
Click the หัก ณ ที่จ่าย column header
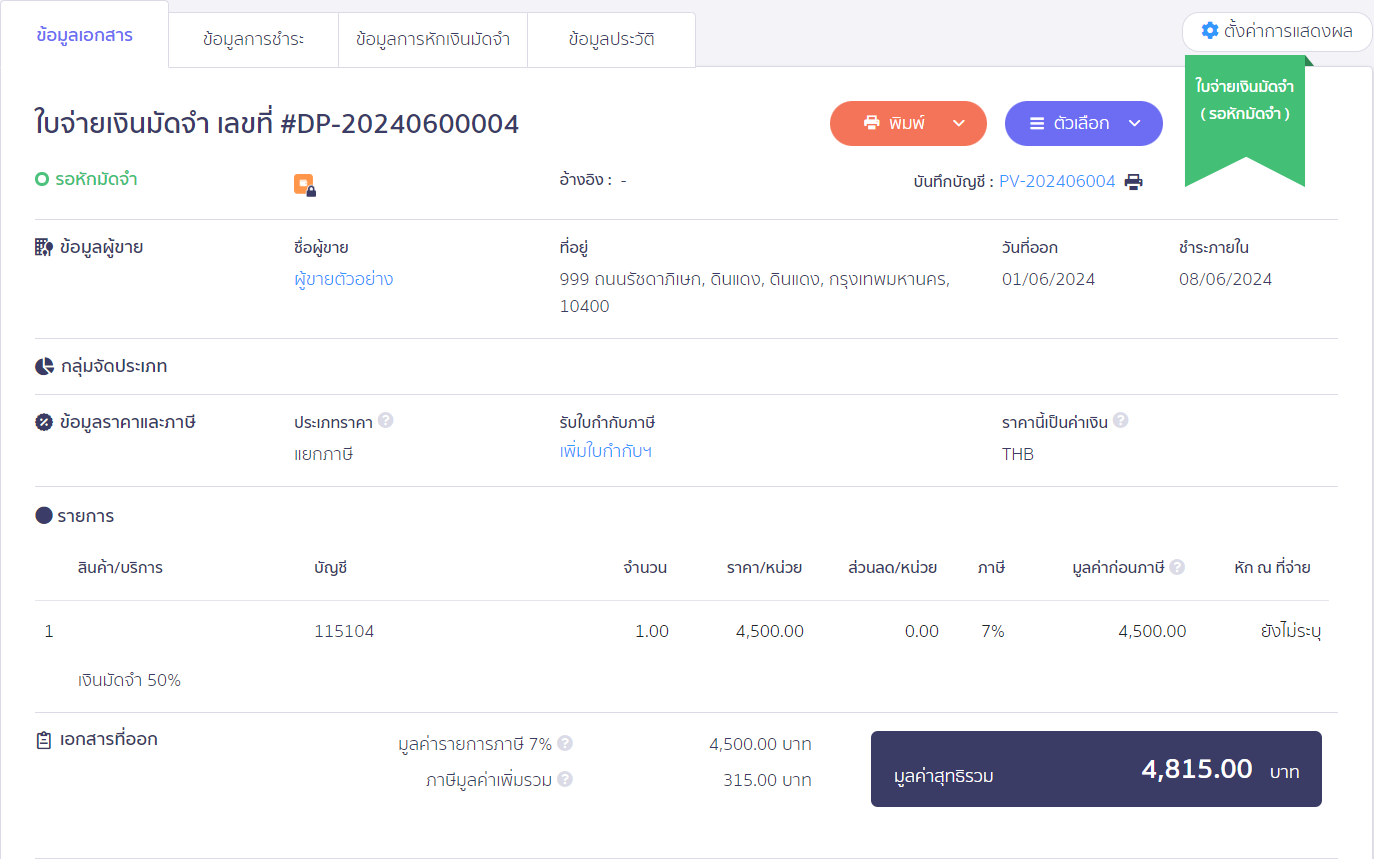pos(1272,567)
